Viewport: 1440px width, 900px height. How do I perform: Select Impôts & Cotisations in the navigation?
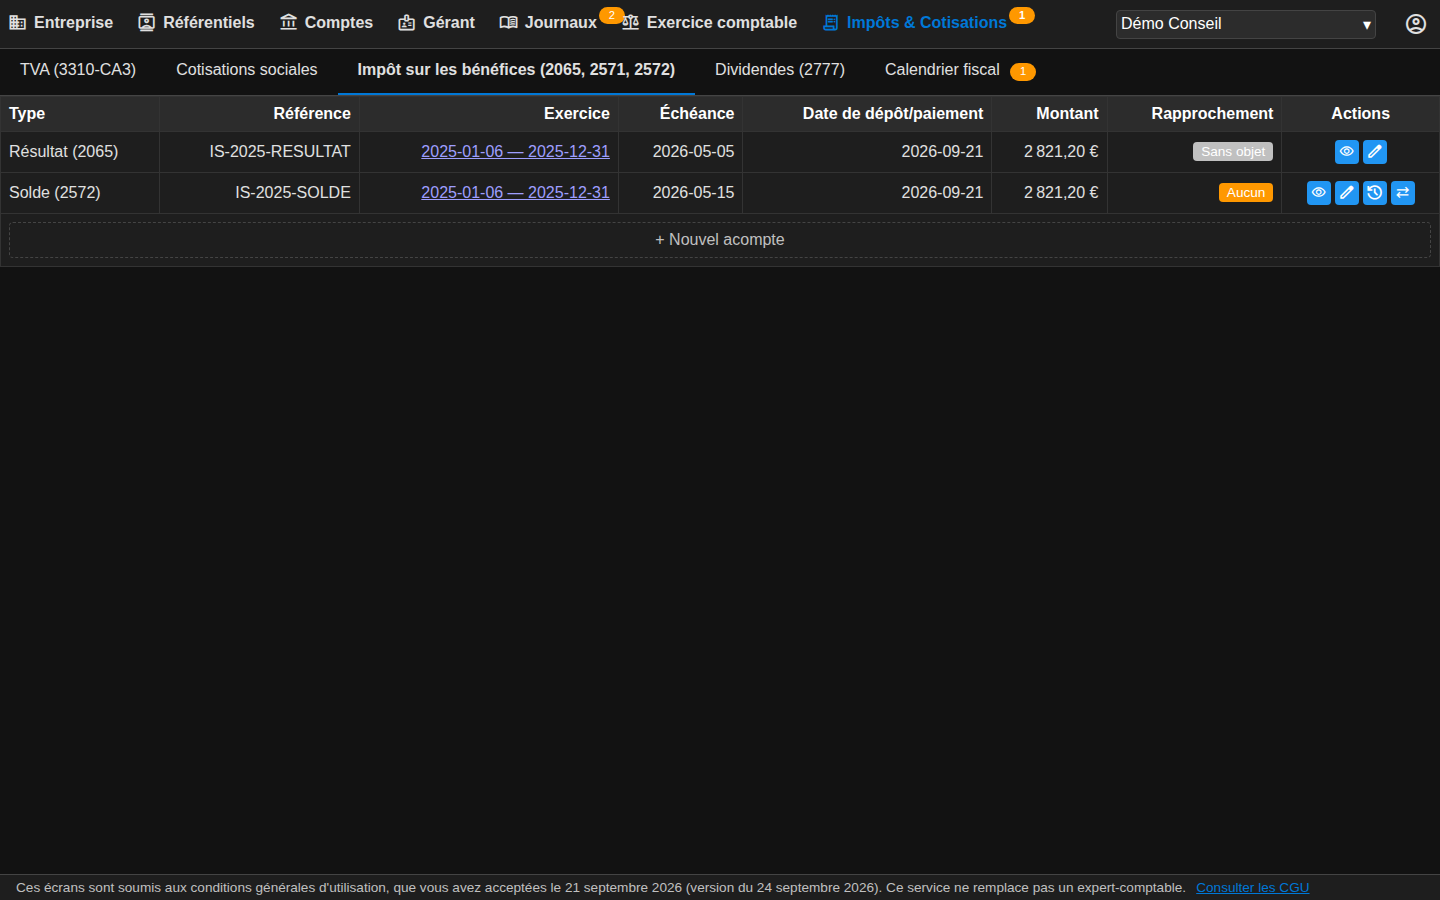tap(915, 23)
